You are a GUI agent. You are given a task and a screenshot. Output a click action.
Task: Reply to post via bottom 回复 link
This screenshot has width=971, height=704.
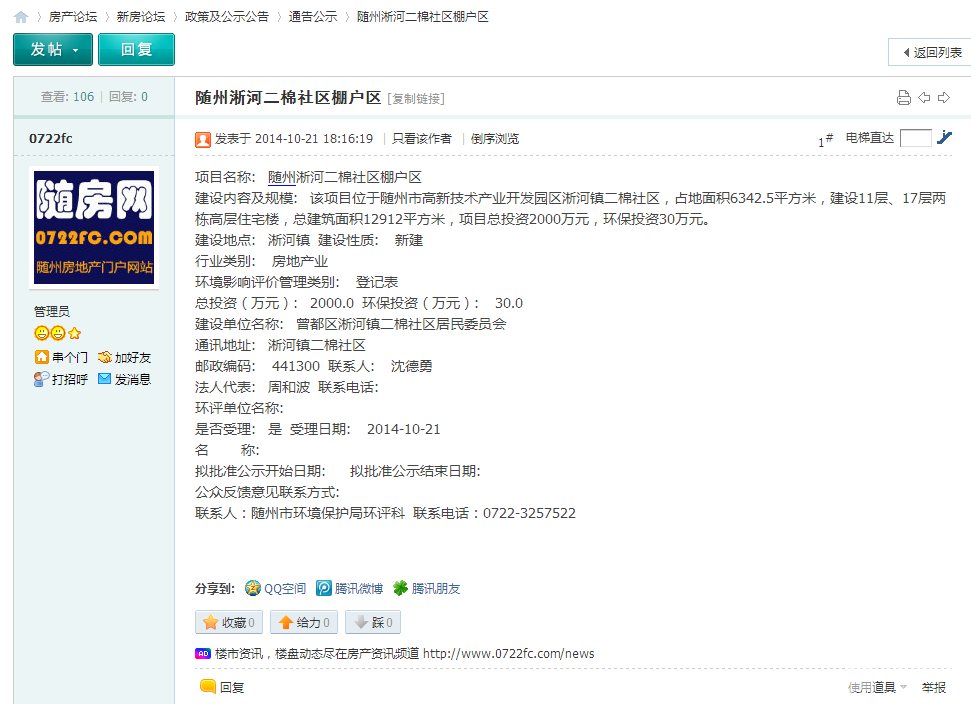point(232,687)
